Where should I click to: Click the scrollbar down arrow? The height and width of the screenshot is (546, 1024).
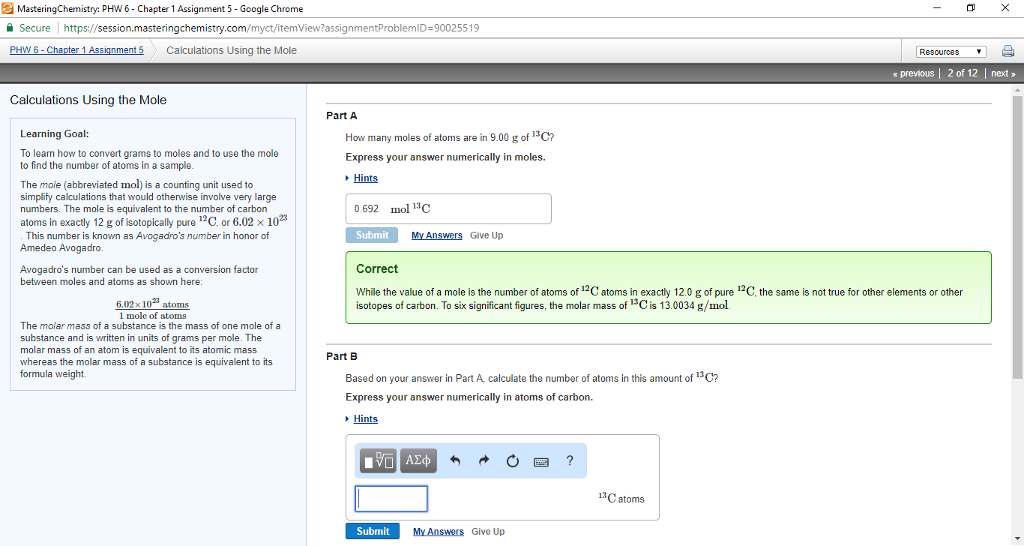[x=1017, y=540]
